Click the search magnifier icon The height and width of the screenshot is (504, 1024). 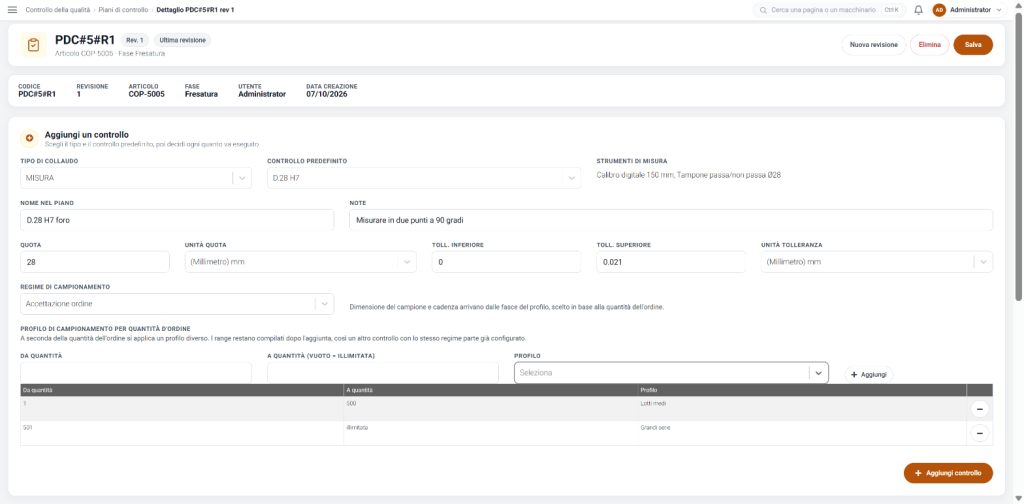(x=763, y=10)
